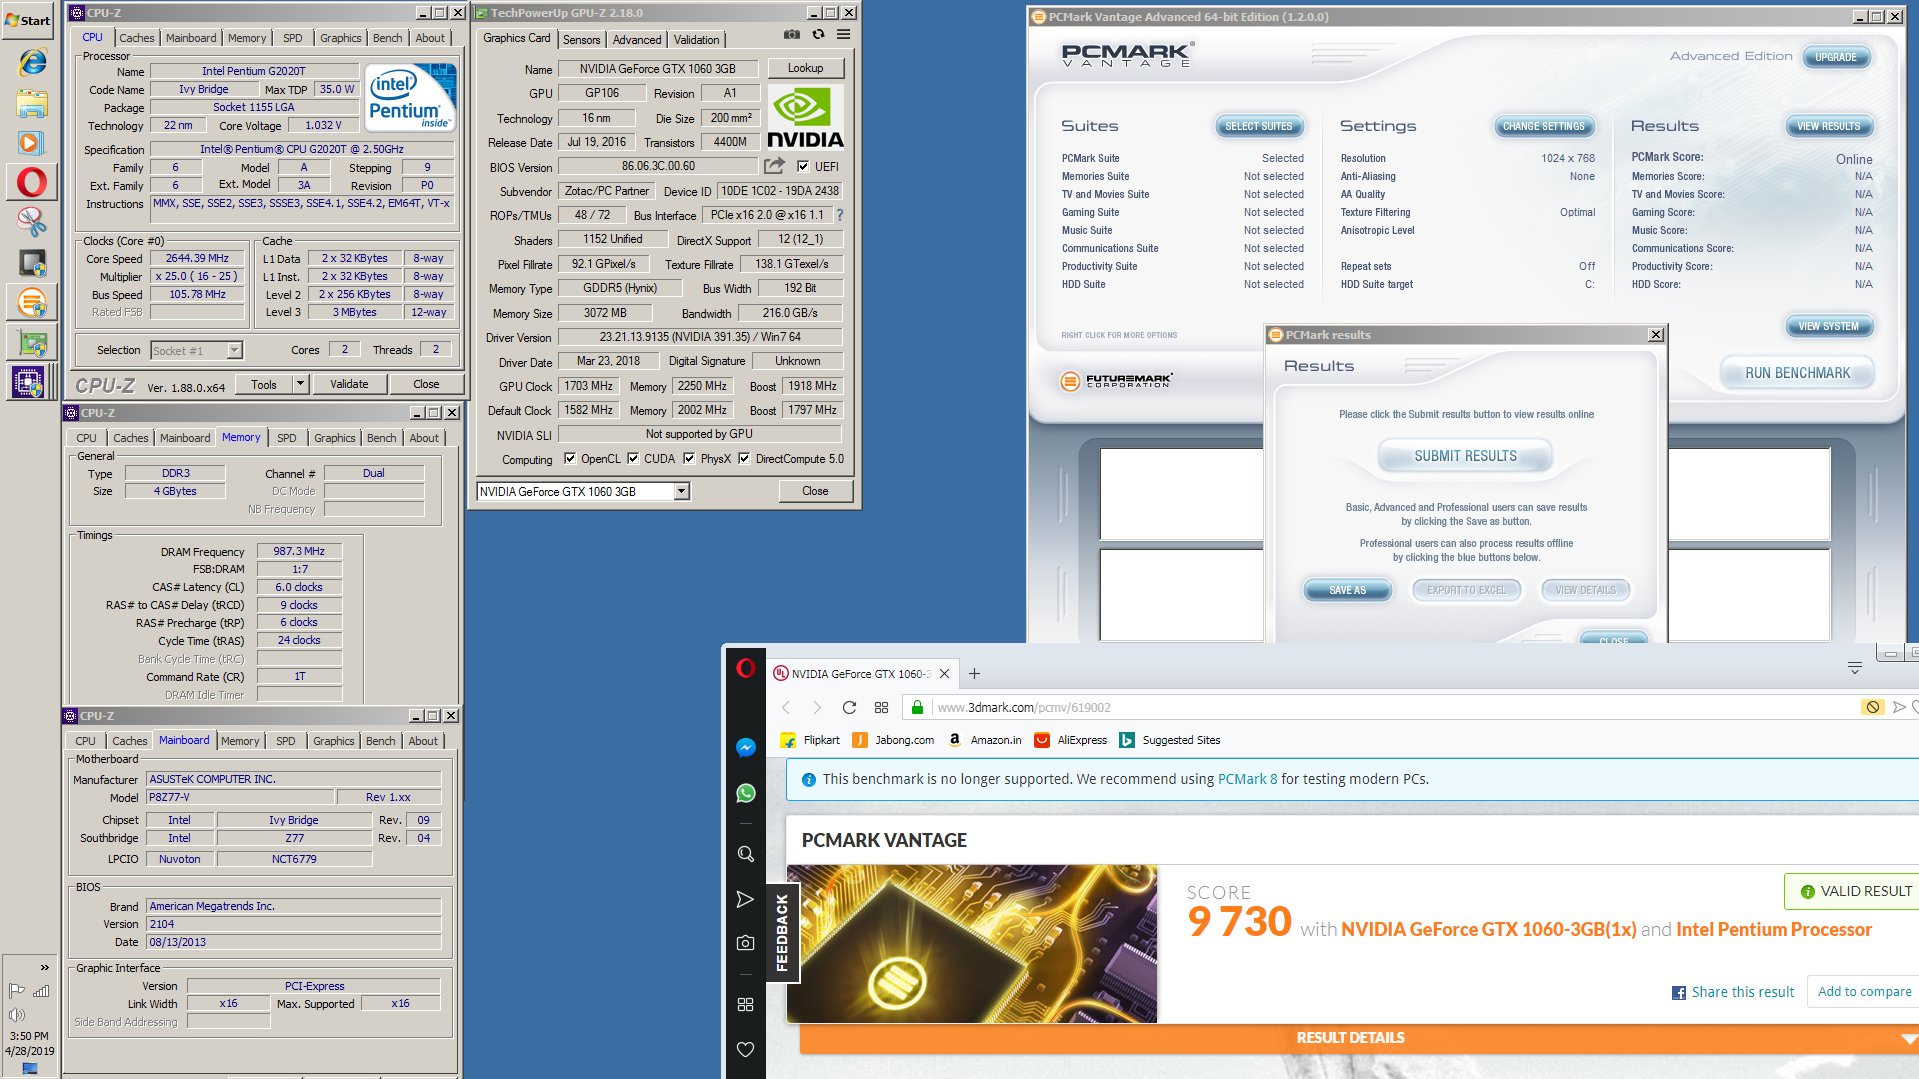Select the GPU-Z Validation tab

click(x=696, y=40)
